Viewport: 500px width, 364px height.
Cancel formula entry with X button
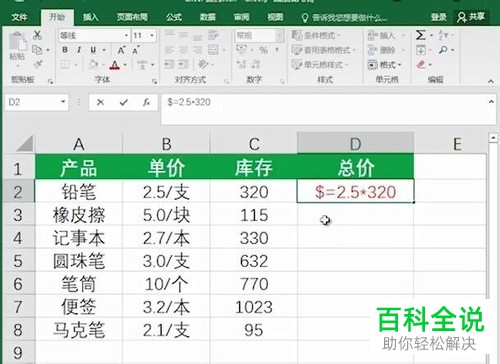point(100,102)
